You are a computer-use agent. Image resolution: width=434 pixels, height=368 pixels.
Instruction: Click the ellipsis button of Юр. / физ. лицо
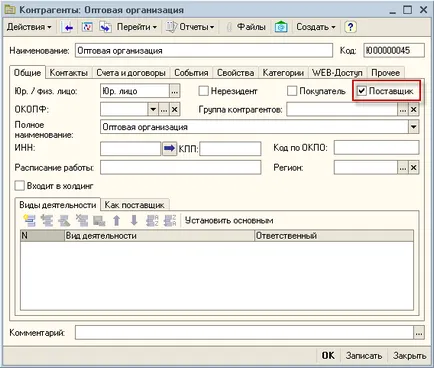174,91
